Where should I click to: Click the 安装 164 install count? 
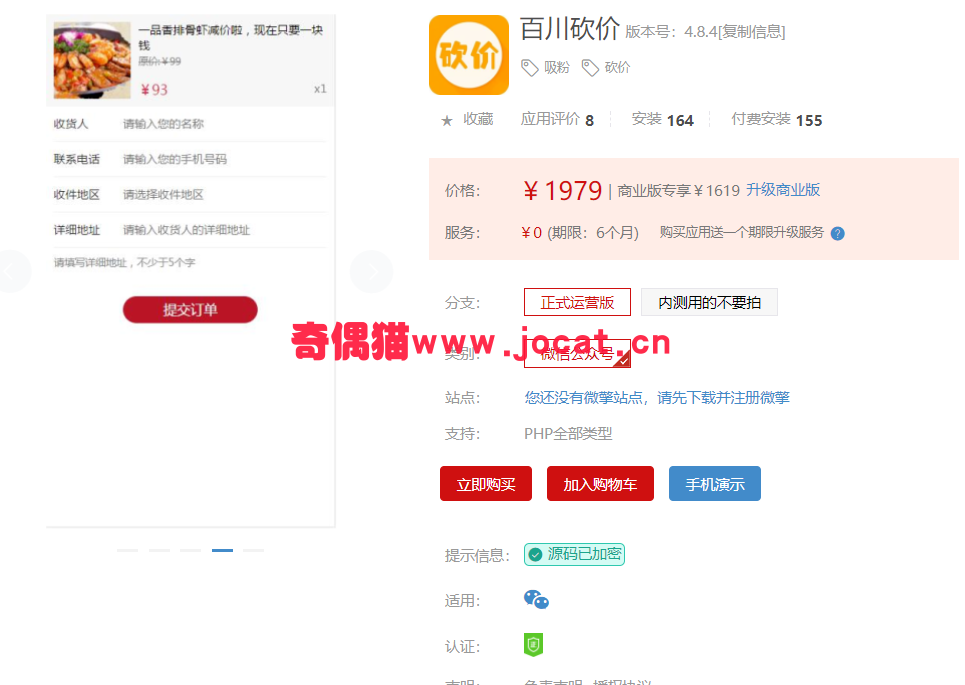coord(663,119)
